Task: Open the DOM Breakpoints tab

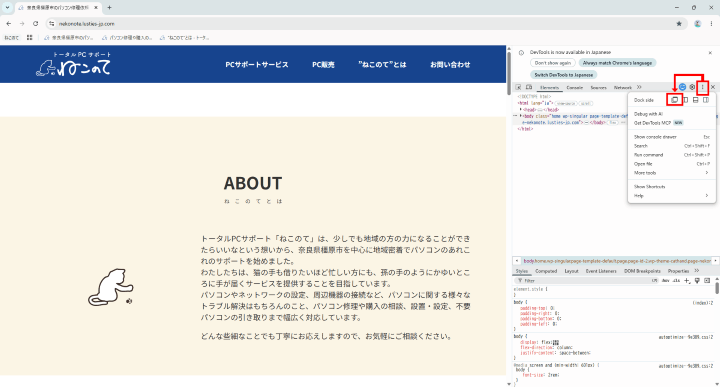Action: pos(642,271)
